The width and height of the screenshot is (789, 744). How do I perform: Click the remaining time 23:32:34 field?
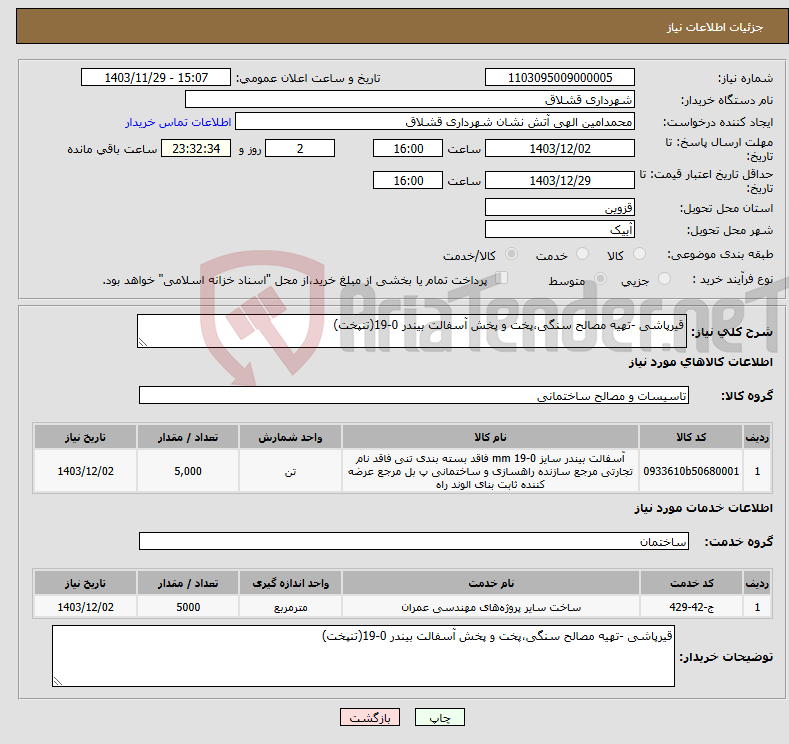coord(196,148)
